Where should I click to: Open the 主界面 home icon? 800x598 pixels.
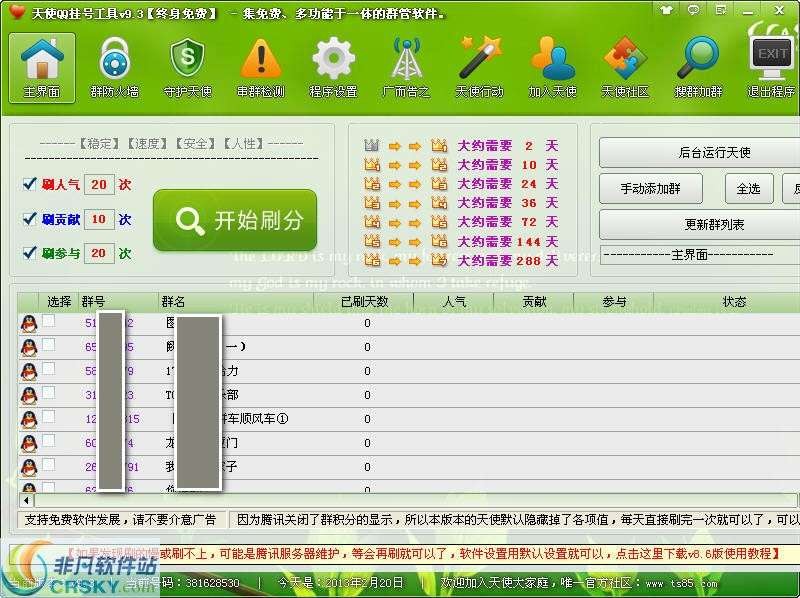(x=42, y=68)
